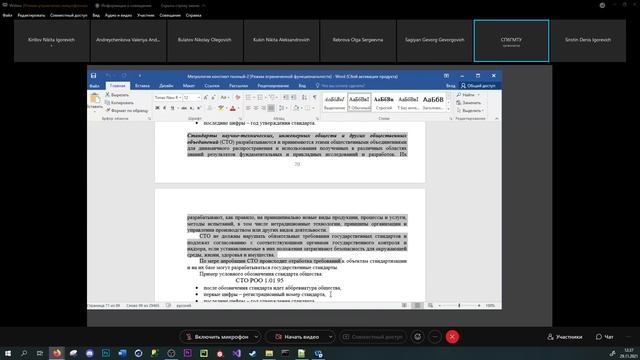Open the Ссылки tab in Word ribbon
This screenshot has width=640, height=360.
[212, 86]
